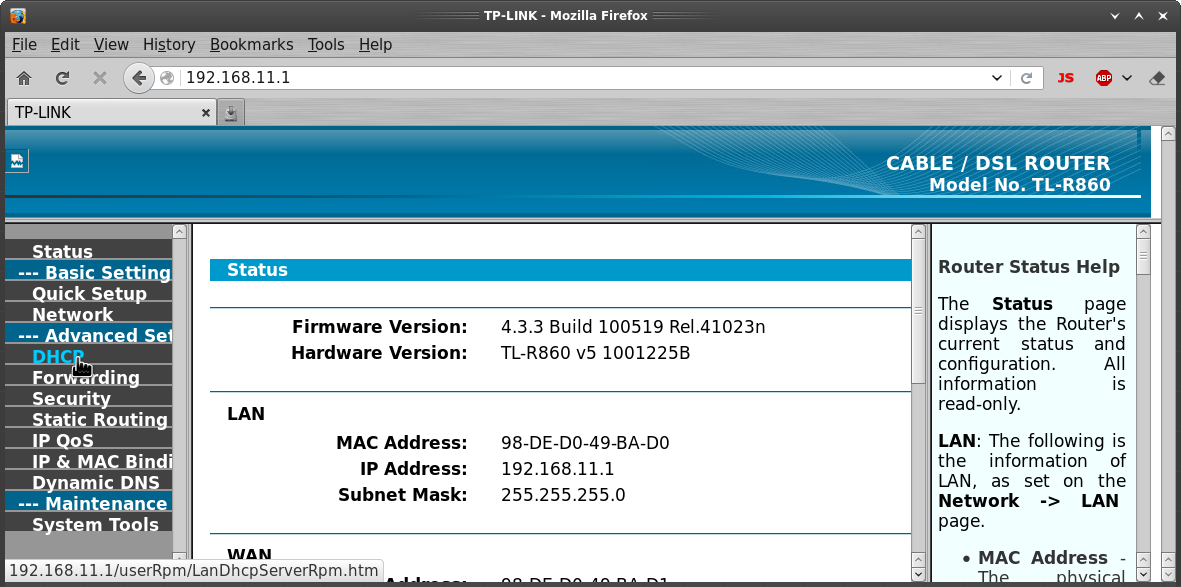Open the Forwarding sidebar link
Image resolution: width=1181 pixels, height=587 pixels.
coord(85,378)
